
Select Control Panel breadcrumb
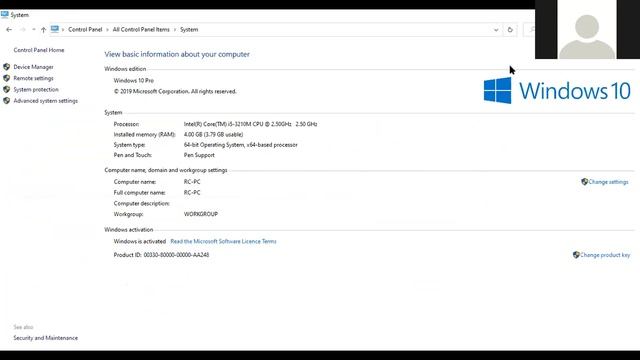[85, 29]
